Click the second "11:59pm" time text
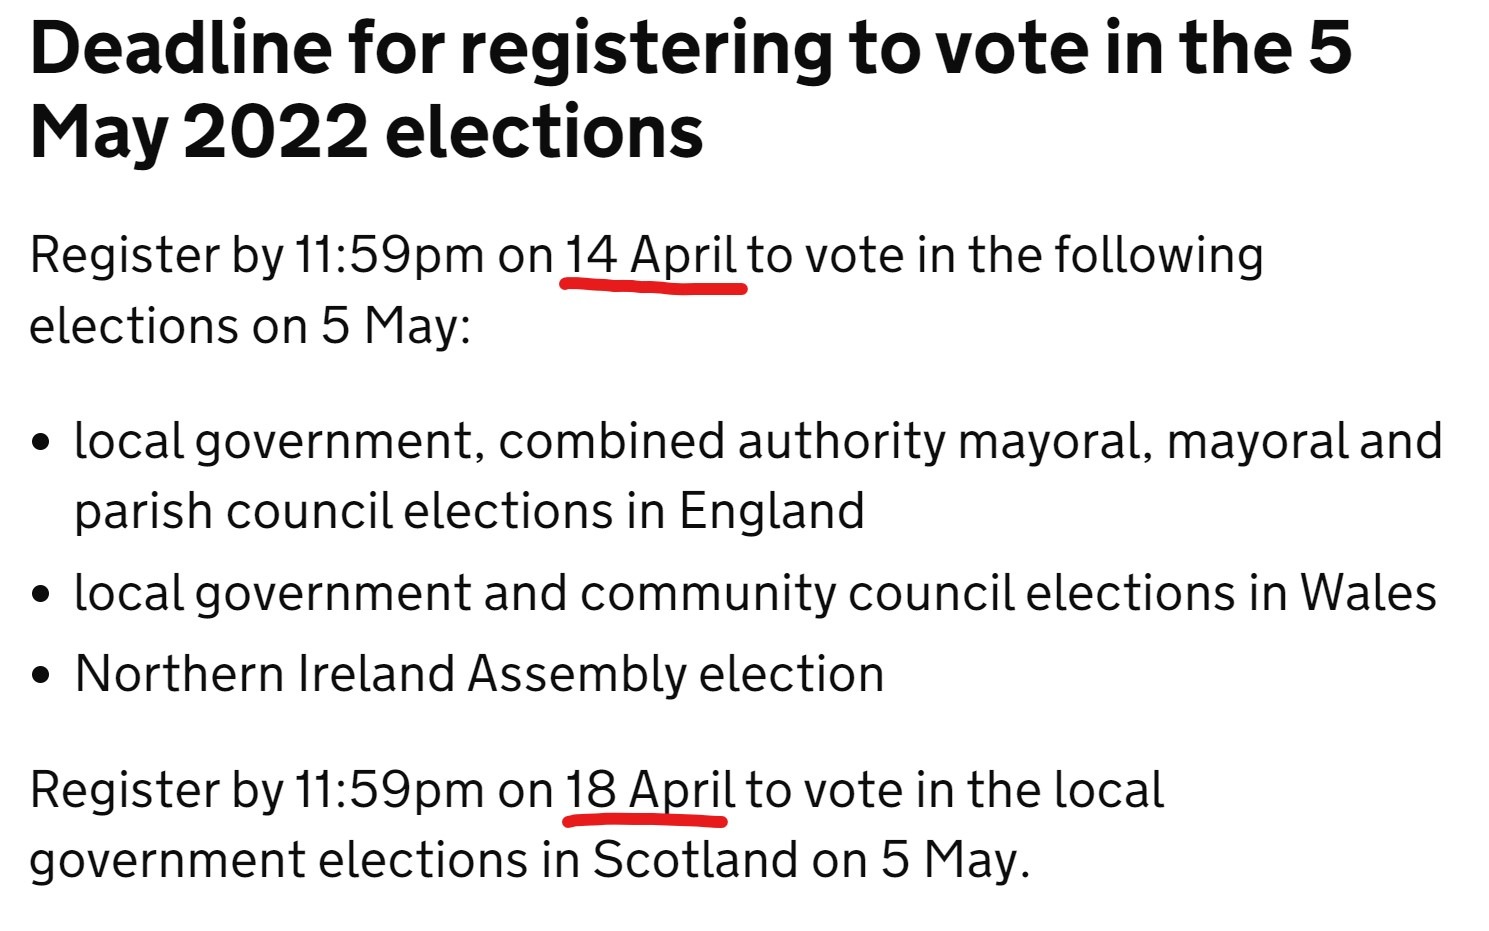The image size is (1489, 931). (389, 791)
